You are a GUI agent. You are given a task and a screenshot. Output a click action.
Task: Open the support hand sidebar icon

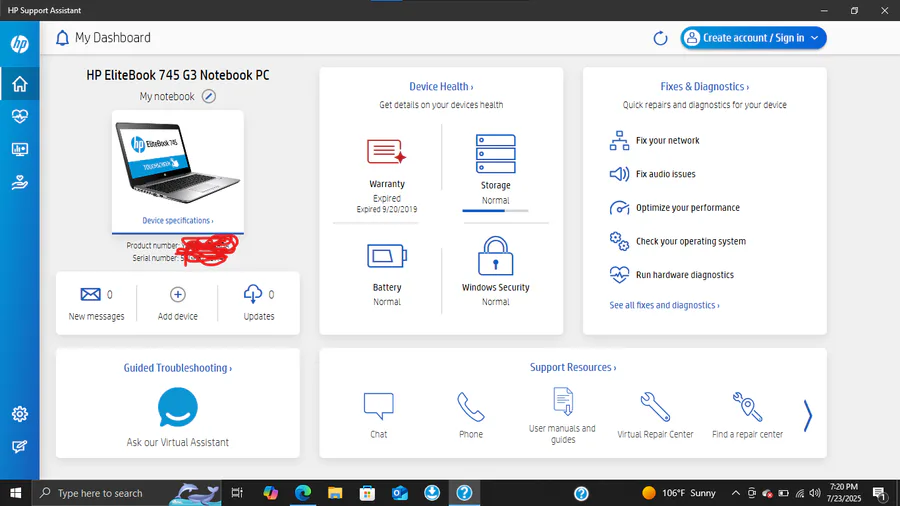[20, 183]
